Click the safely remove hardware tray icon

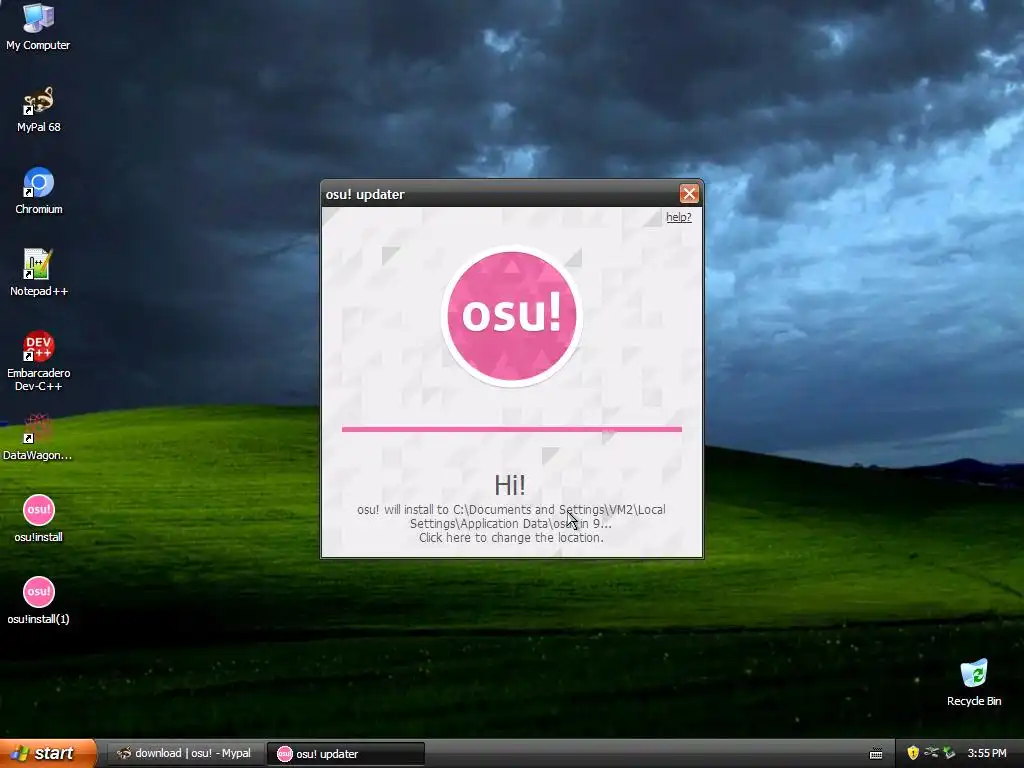(949, 753)
